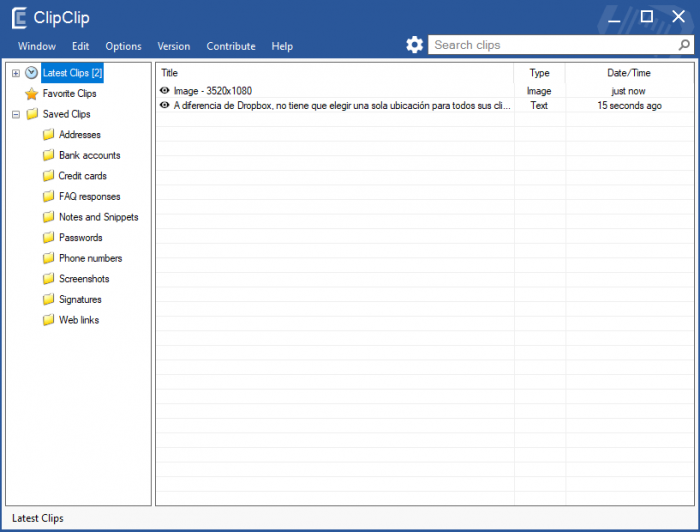Click the 'just now' date cell
Viewport: 700px width, 532px height.
coord(629,91)
